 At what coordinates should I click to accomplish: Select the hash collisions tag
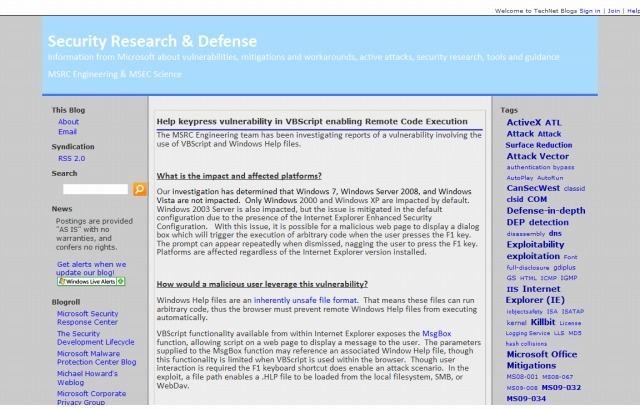(x=527, y=344)
